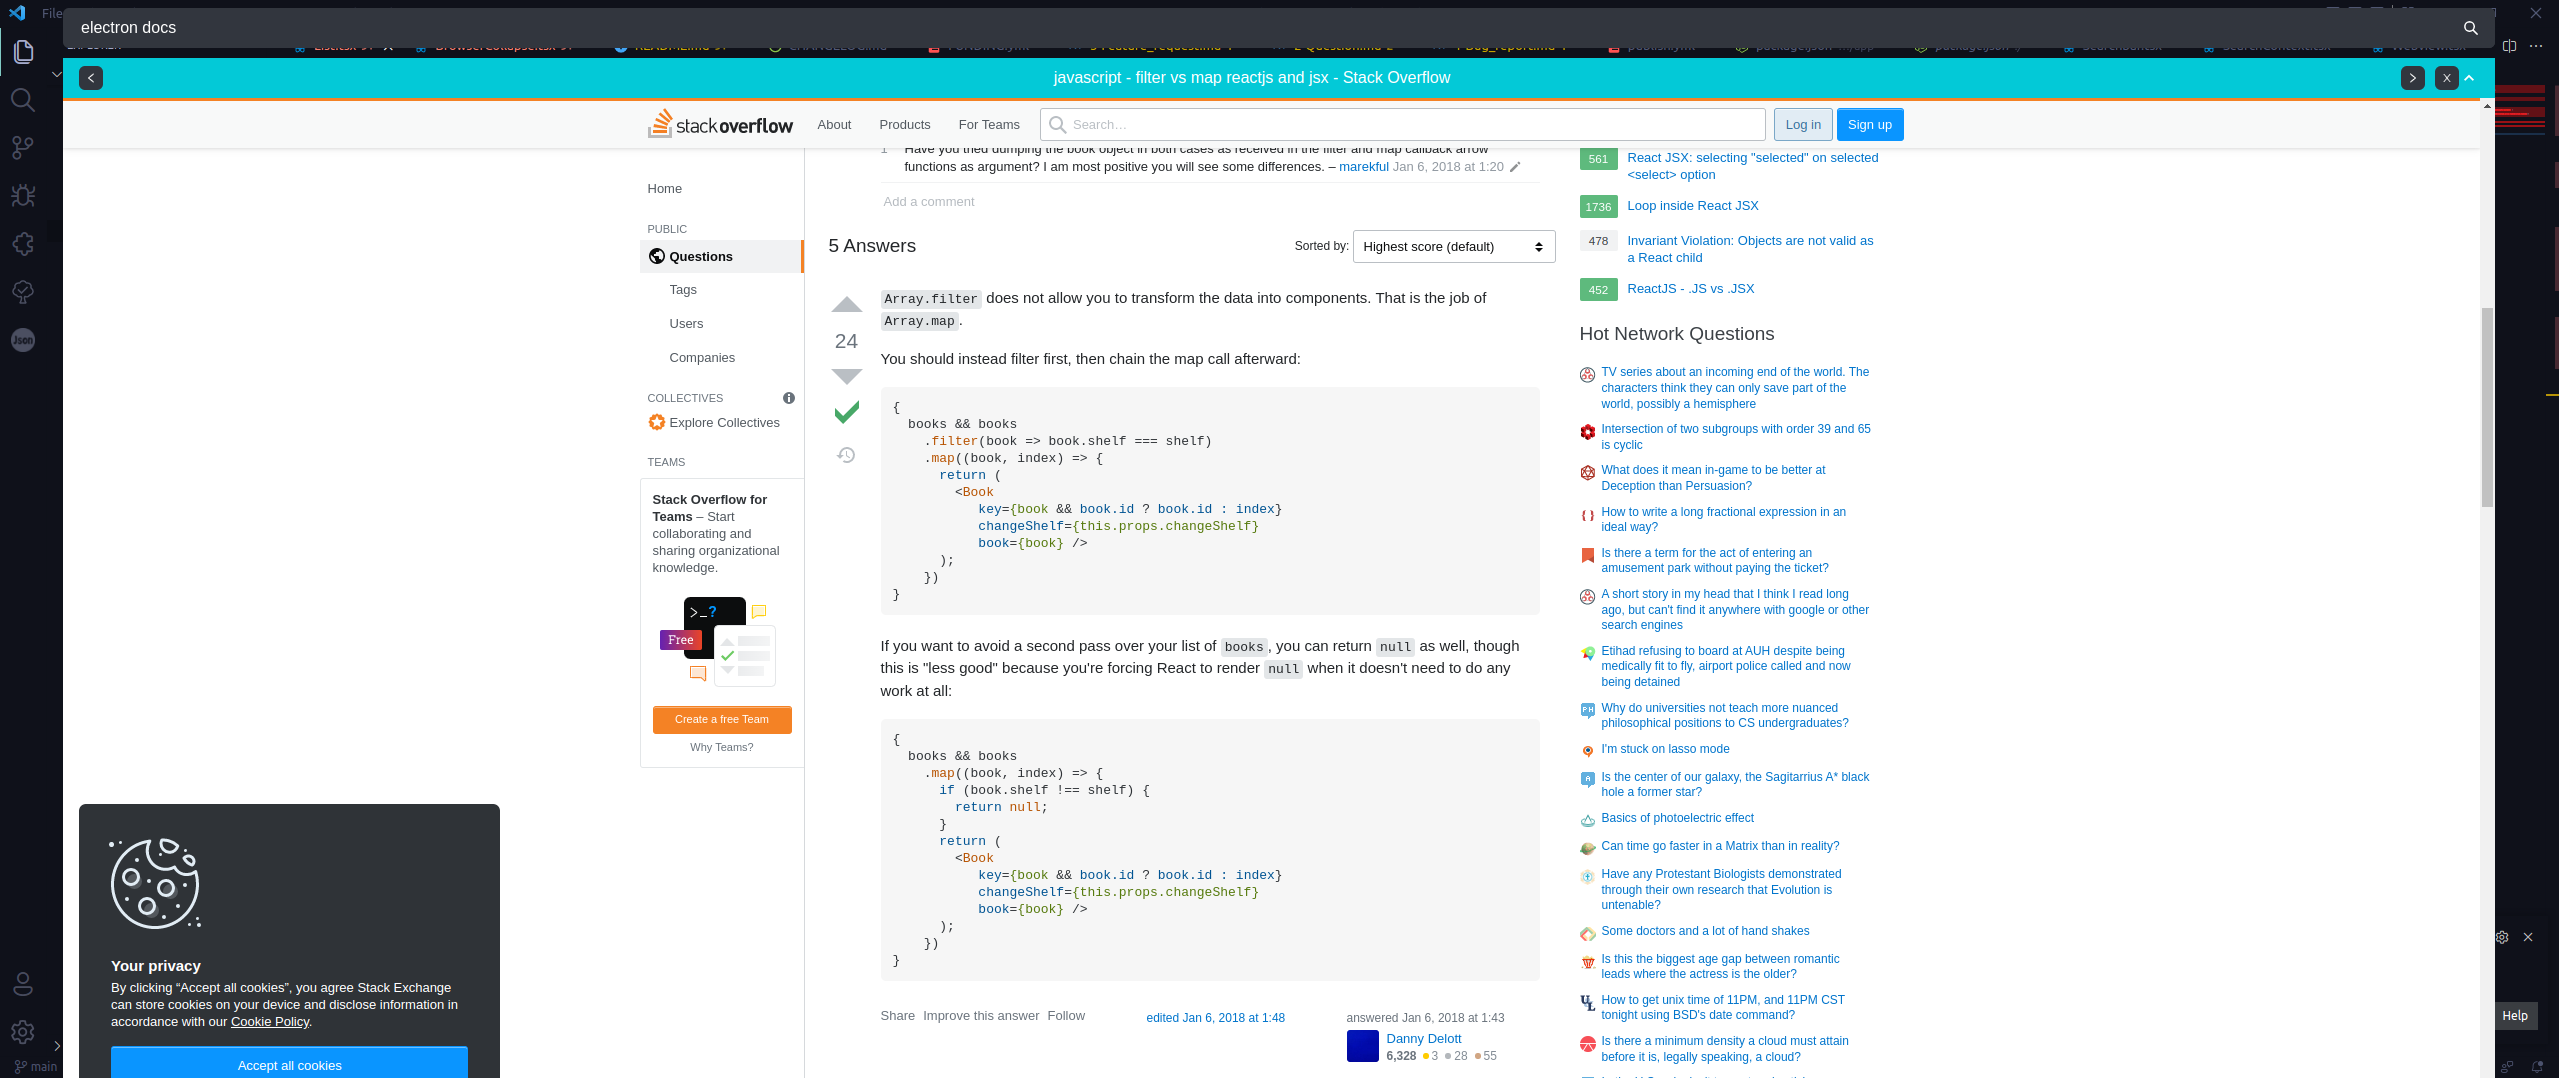Viewport: 2559px width, 1078px height.
Task: Open Basics of photoelectric effect question
Action: point(1677,818)
